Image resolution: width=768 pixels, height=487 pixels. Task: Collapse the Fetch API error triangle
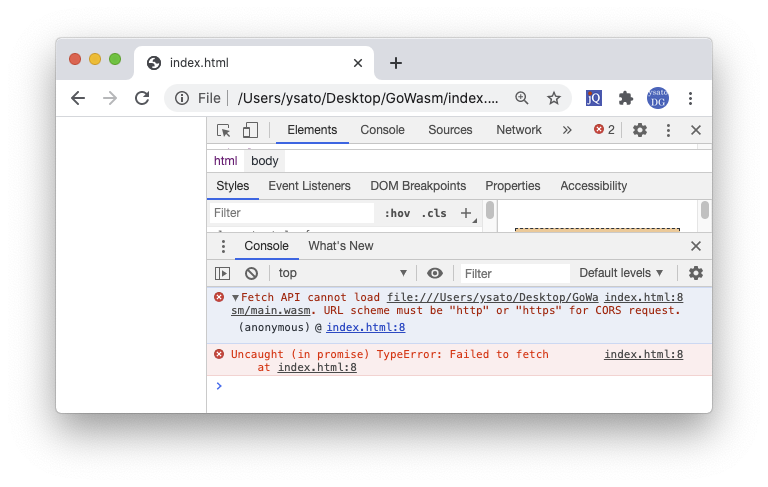[x=236, y=298]
